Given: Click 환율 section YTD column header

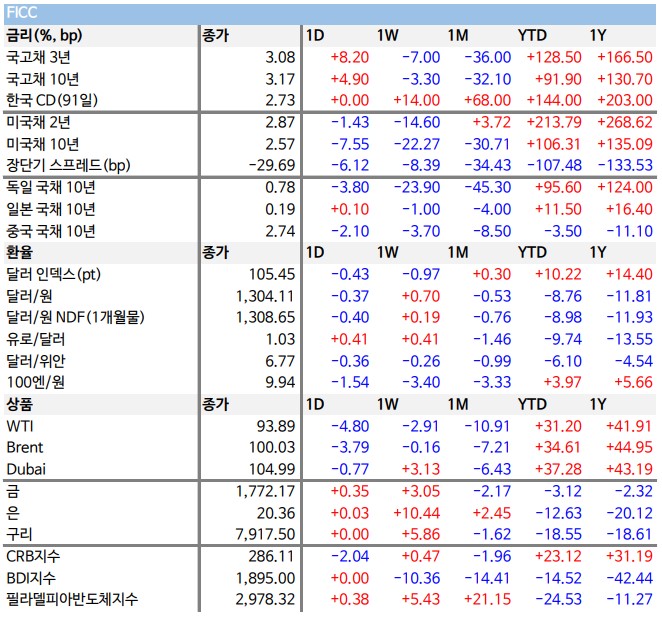Looking at the screenshot, I should pos(532,252).
